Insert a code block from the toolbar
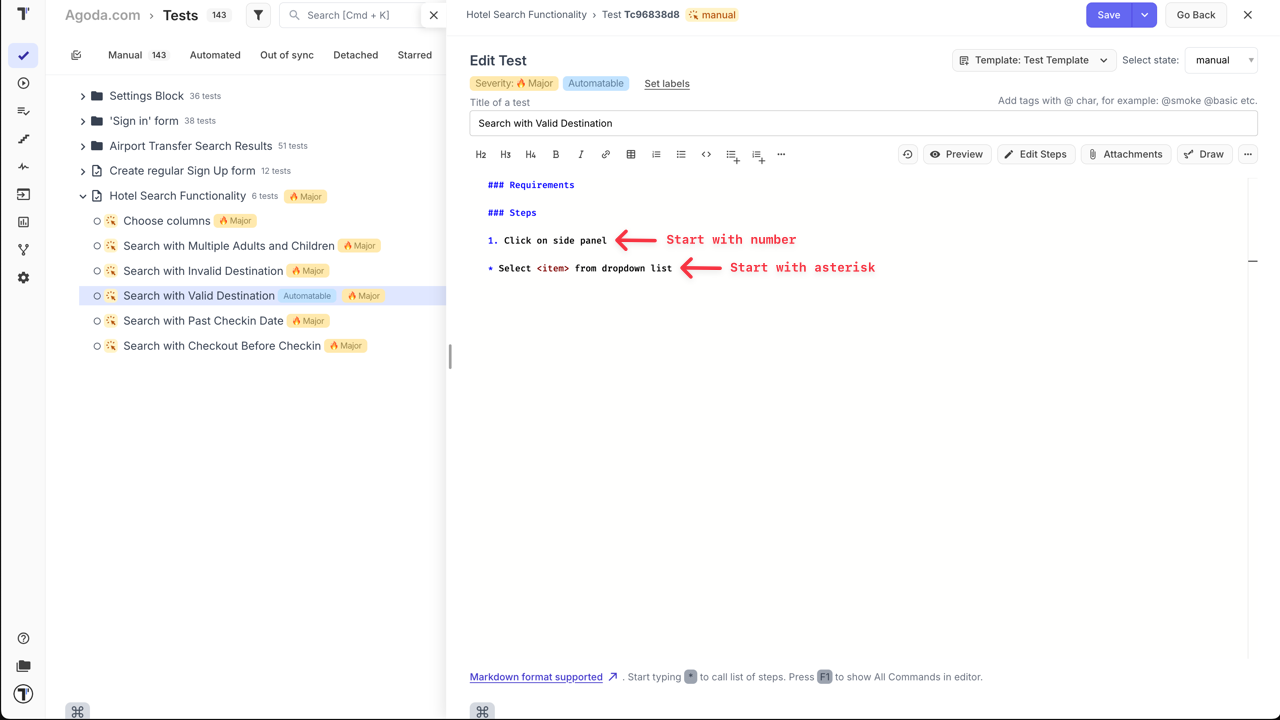Screen dimensions: 1280x720 tap(706, 154)
